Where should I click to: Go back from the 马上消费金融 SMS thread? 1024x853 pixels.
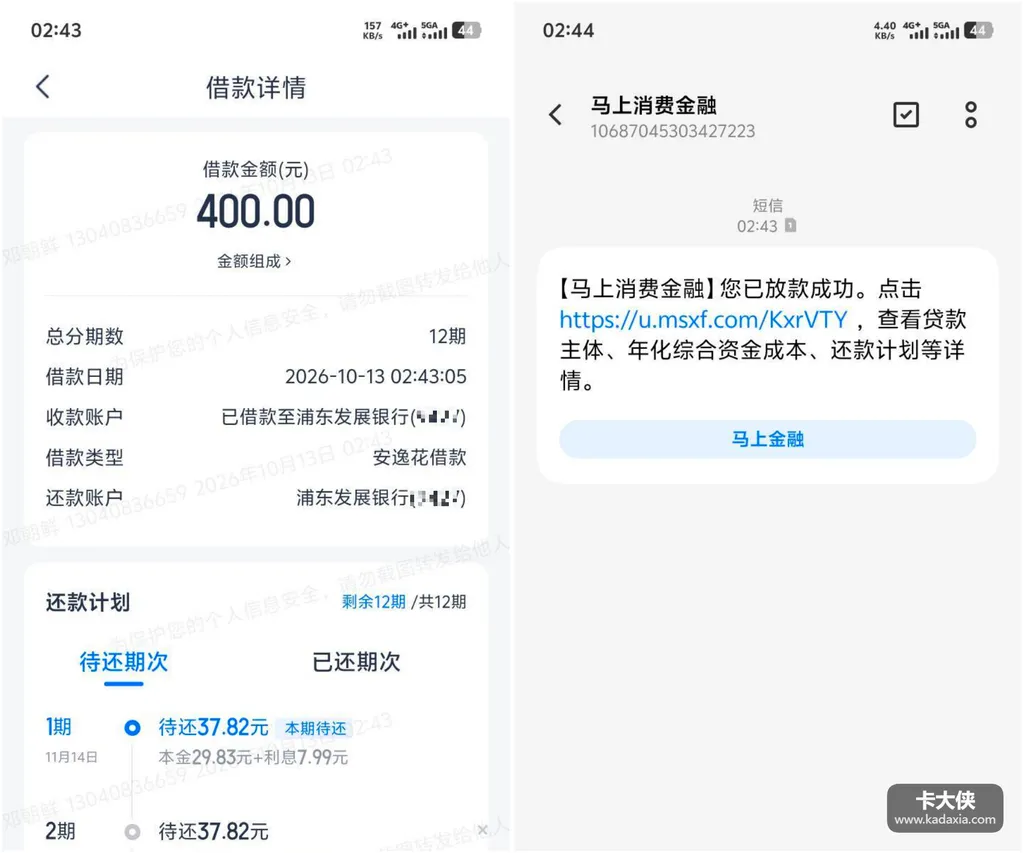tap(555, 115)
